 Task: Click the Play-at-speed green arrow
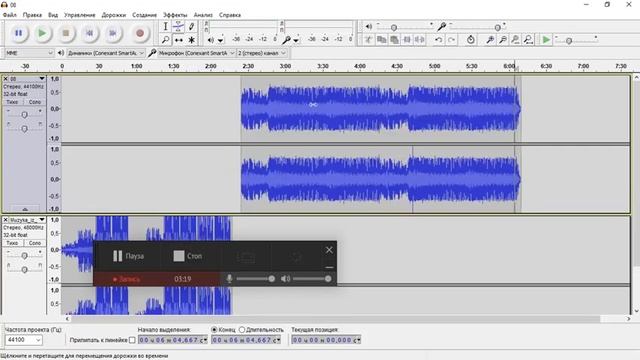tap(546, 40)
